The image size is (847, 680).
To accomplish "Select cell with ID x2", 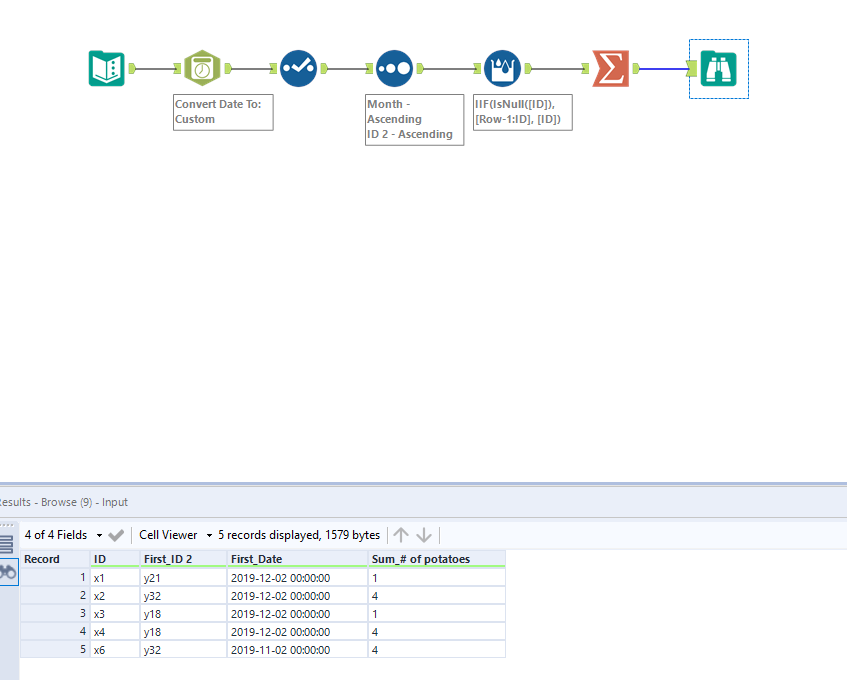I will (115, 596).
